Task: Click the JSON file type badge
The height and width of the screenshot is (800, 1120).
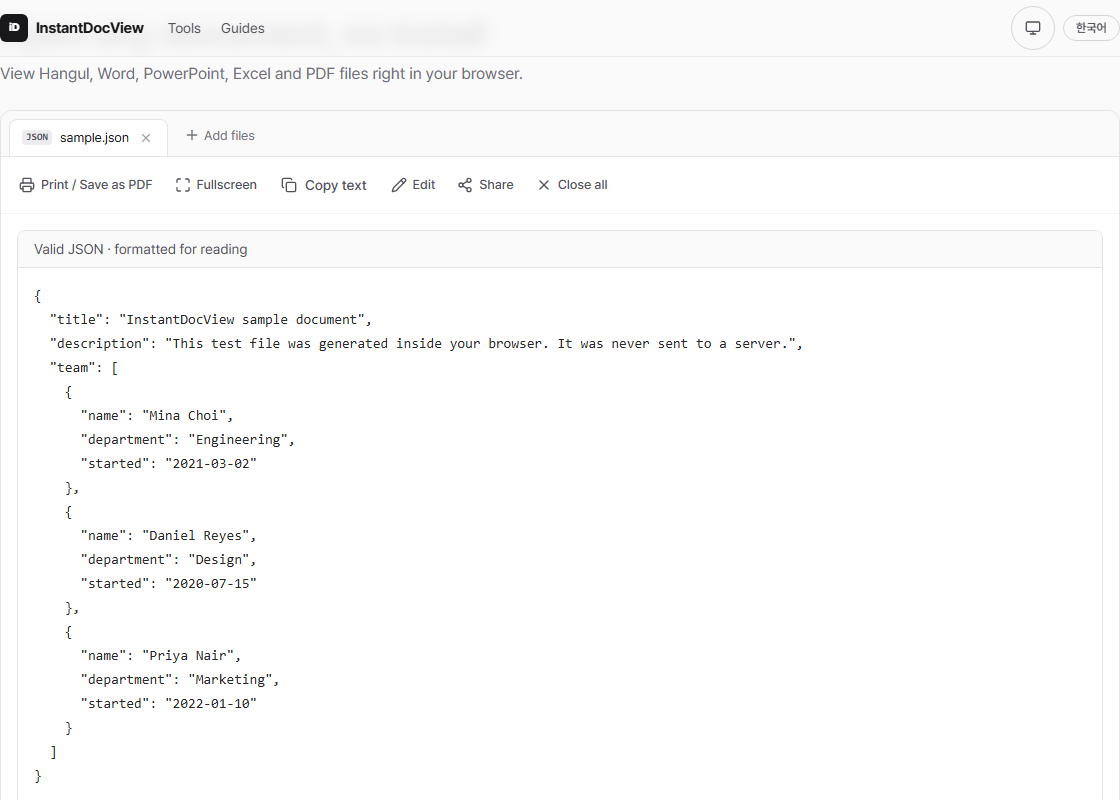Action: click(x=37, y=137)
